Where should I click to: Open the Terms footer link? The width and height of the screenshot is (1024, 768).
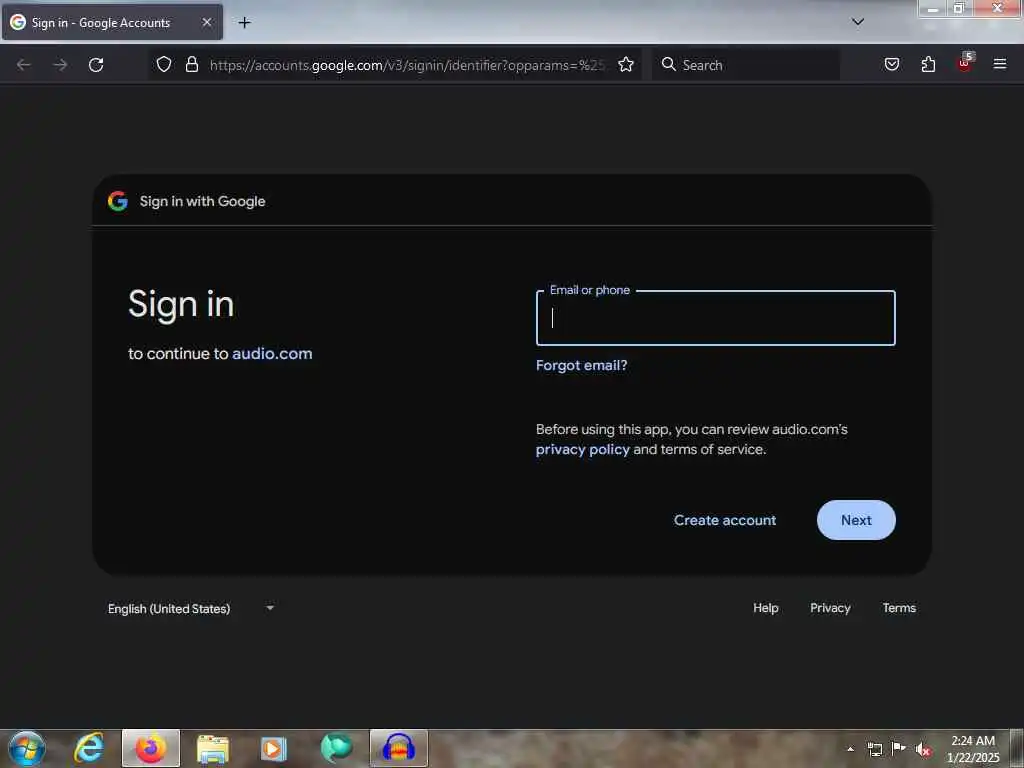(x=899, y=607)
